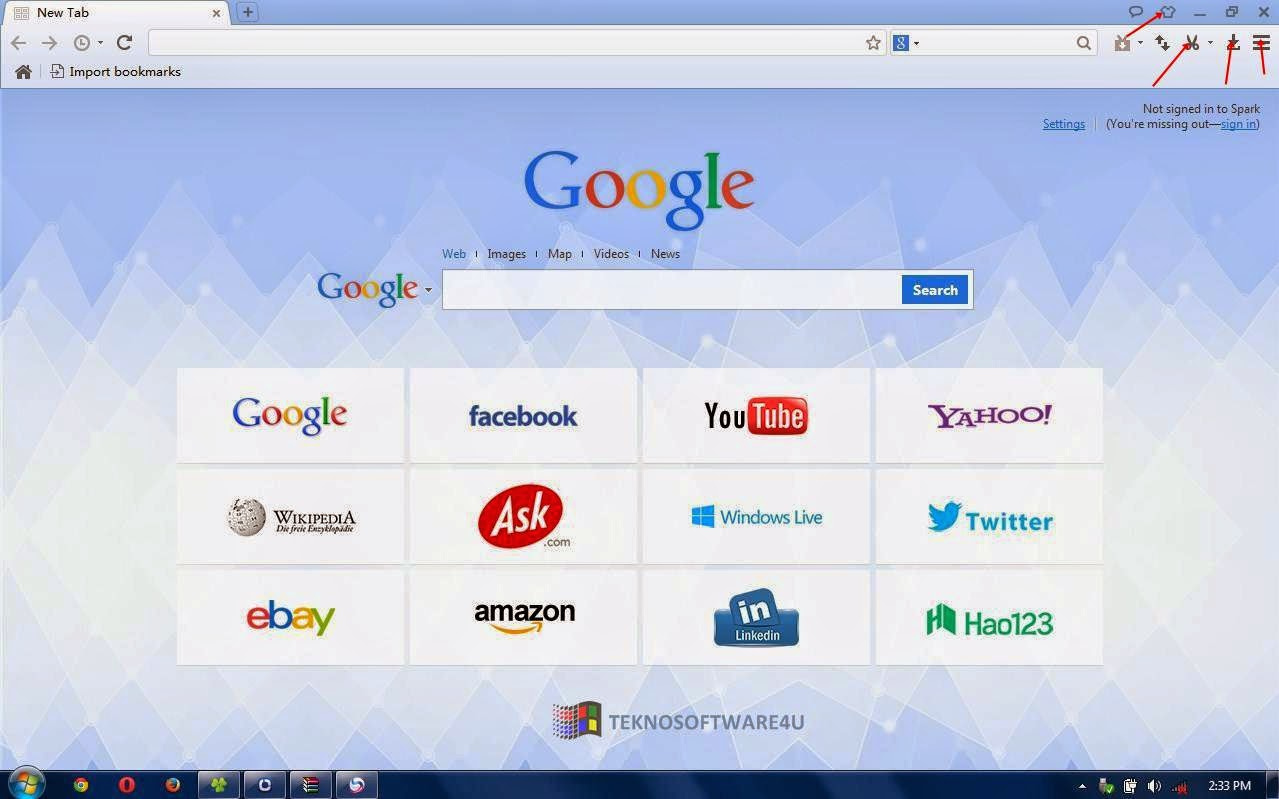Image resolution: width=1279 pixels, height=799 pixels.
Task: Open the YouTube speed dial tile
Action: click(756, 415)
